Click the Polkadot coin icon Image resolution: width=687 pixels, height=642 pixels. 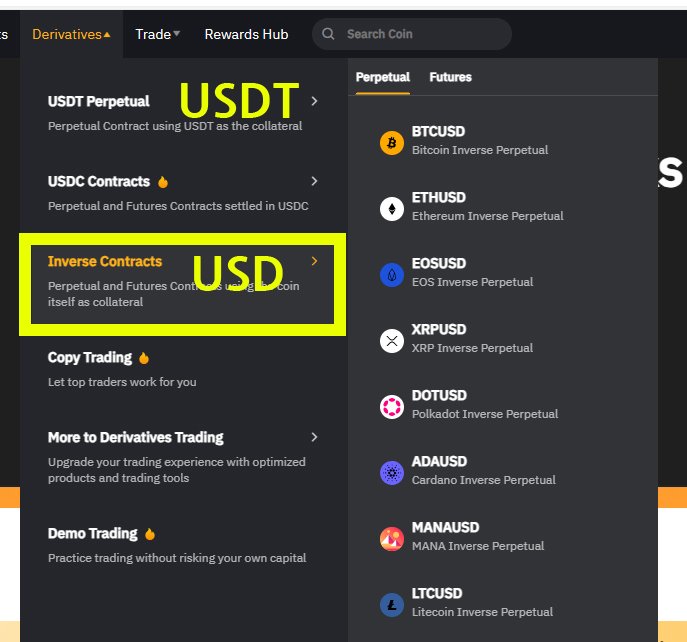(392, 407)
